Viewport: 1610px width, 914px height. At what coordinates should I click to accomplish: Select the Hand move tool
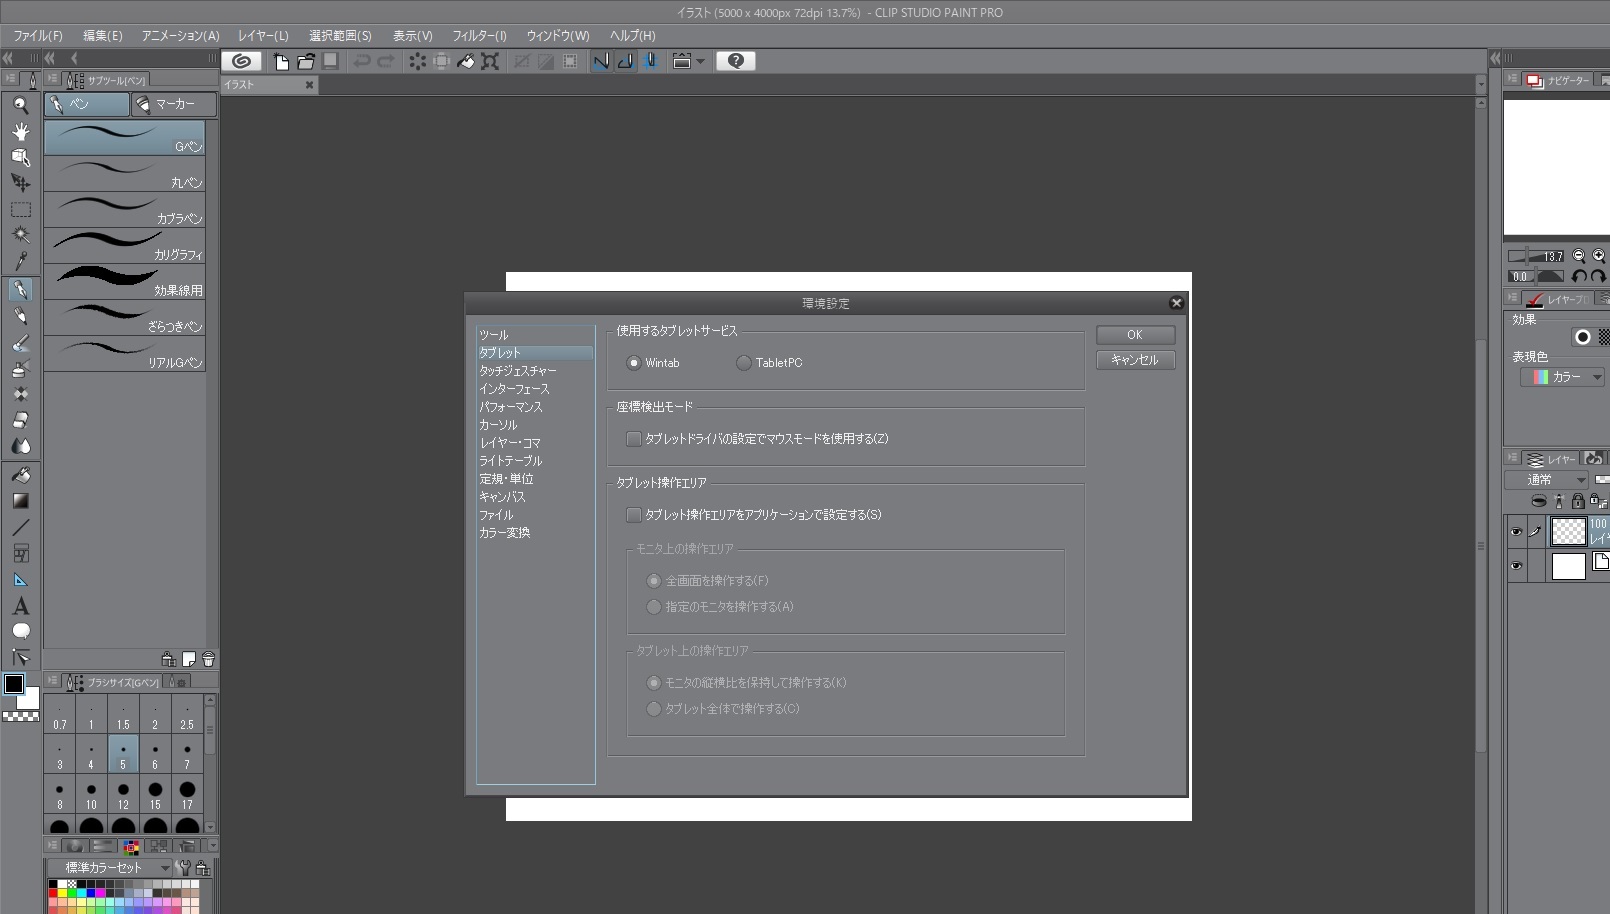tap(20, 131)
